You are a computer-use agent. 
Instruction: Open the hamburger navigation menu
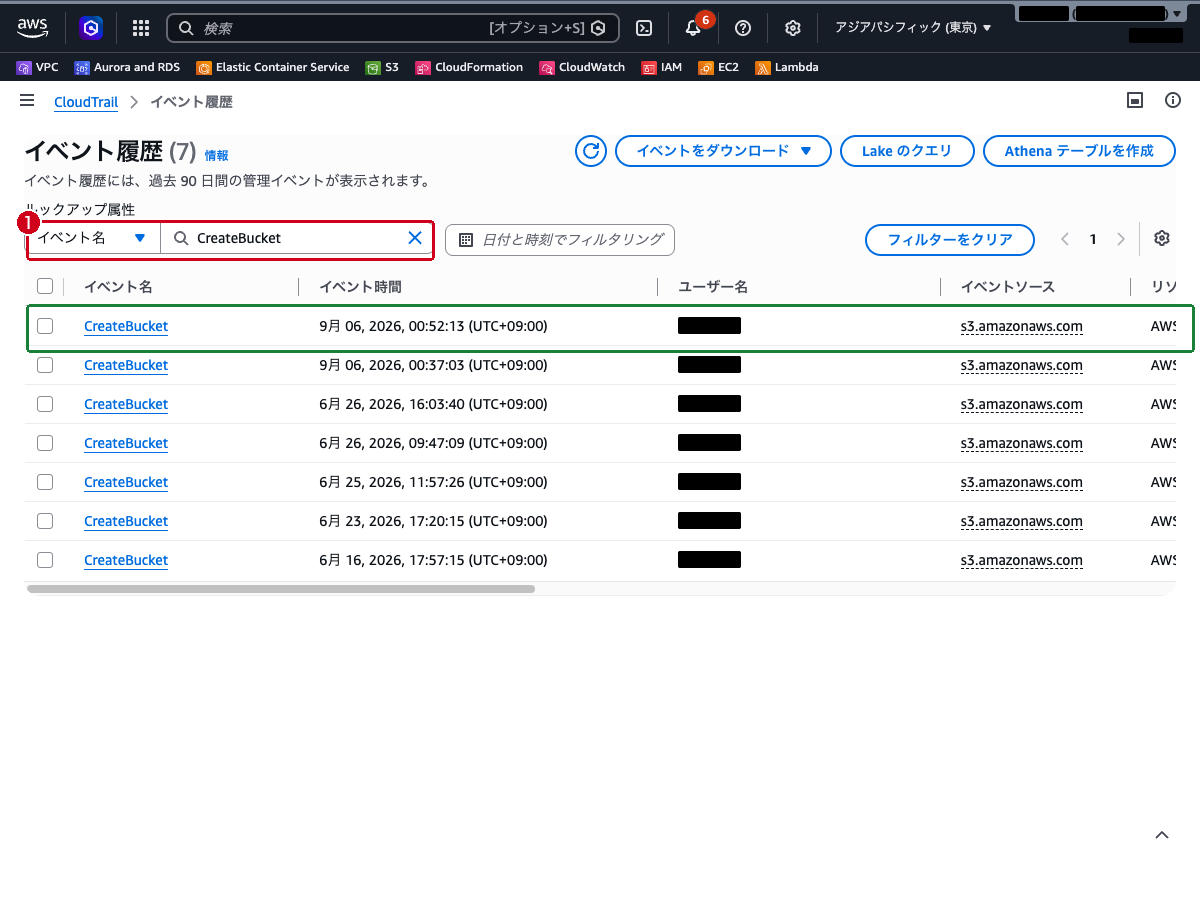[x=27, y=101]
